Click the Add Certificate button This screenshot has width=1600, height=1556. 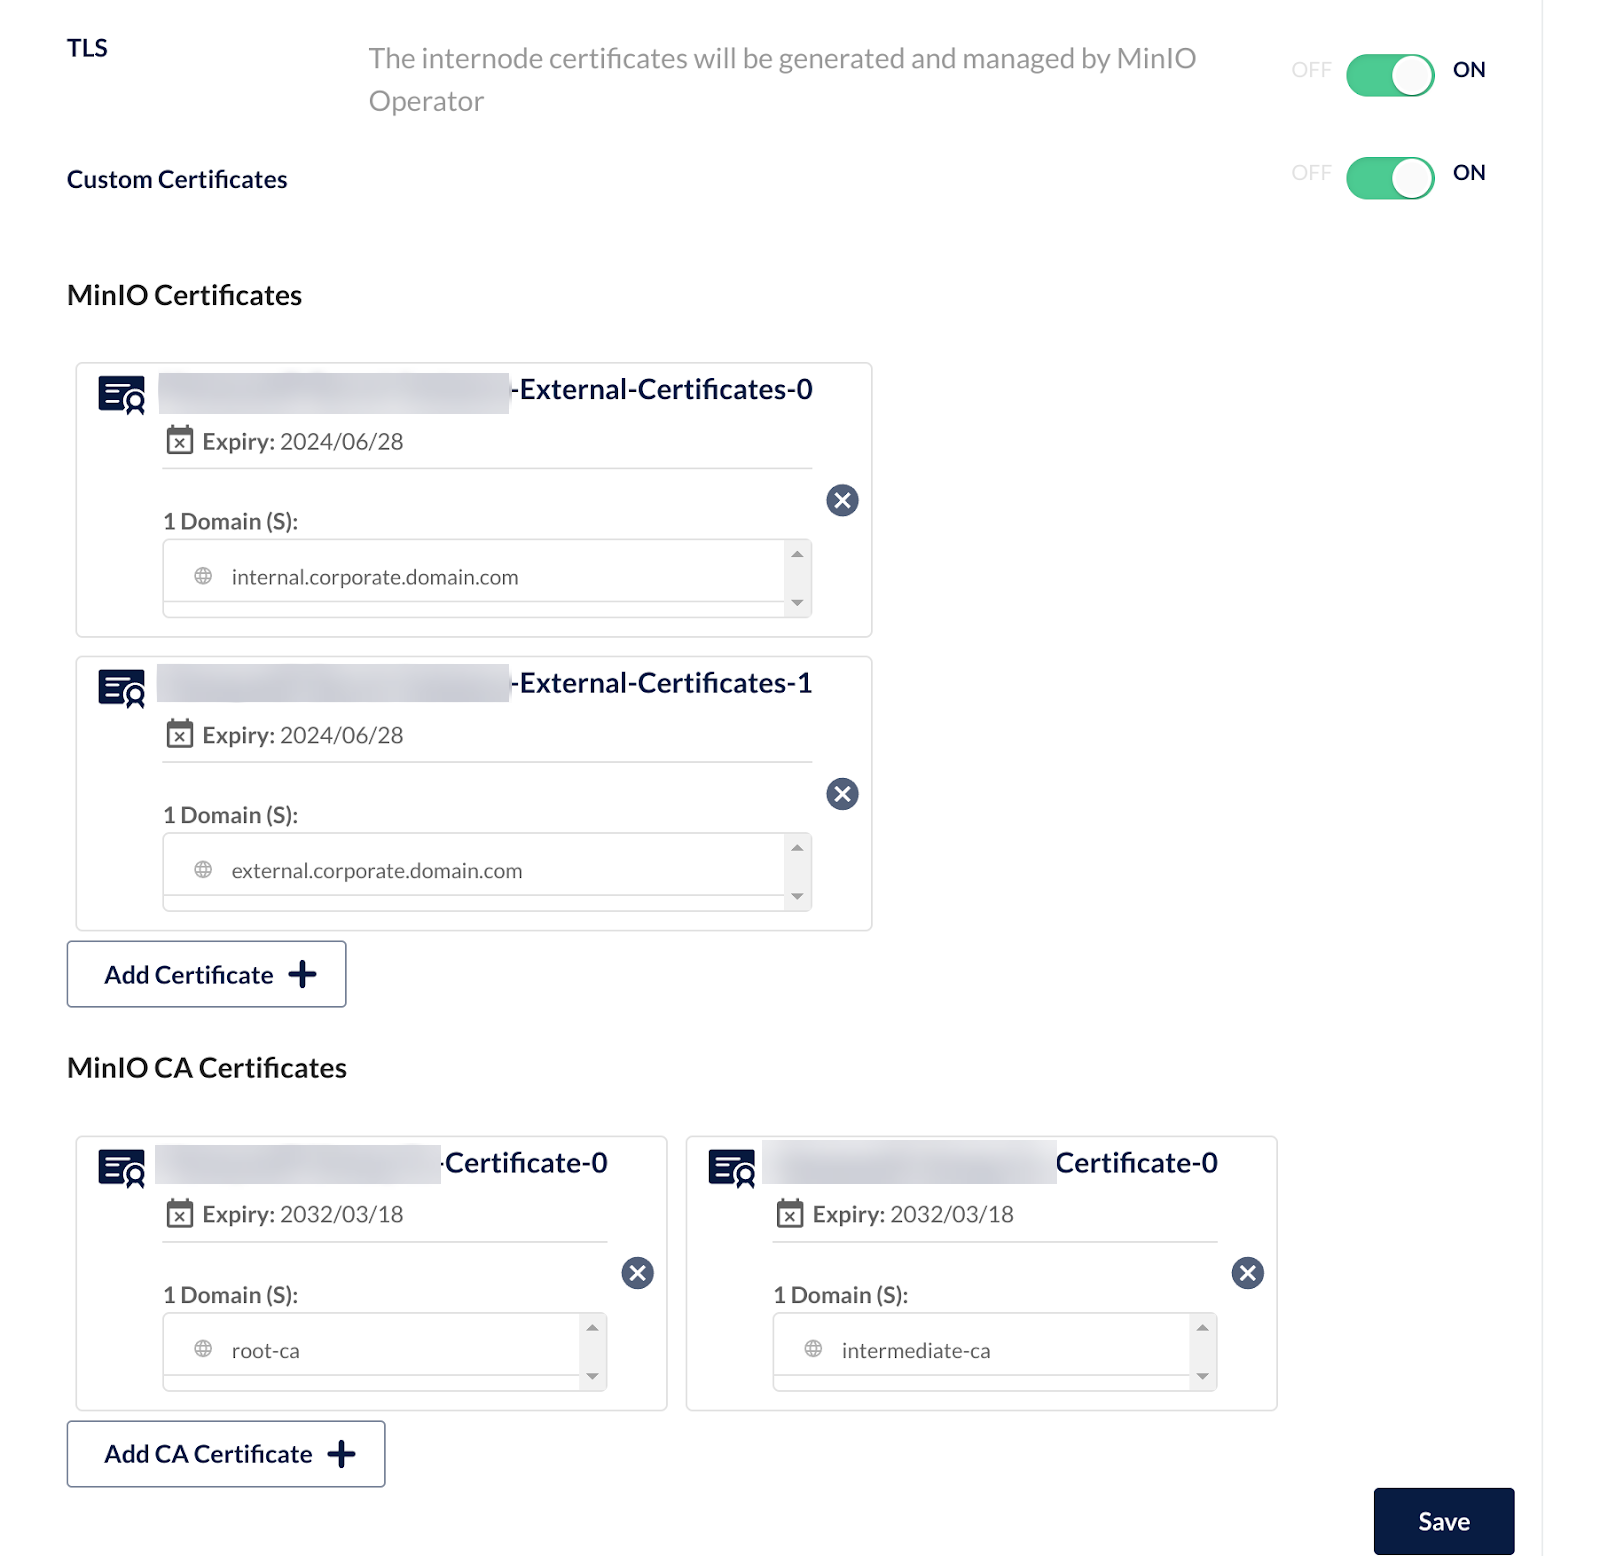[207, 974]
